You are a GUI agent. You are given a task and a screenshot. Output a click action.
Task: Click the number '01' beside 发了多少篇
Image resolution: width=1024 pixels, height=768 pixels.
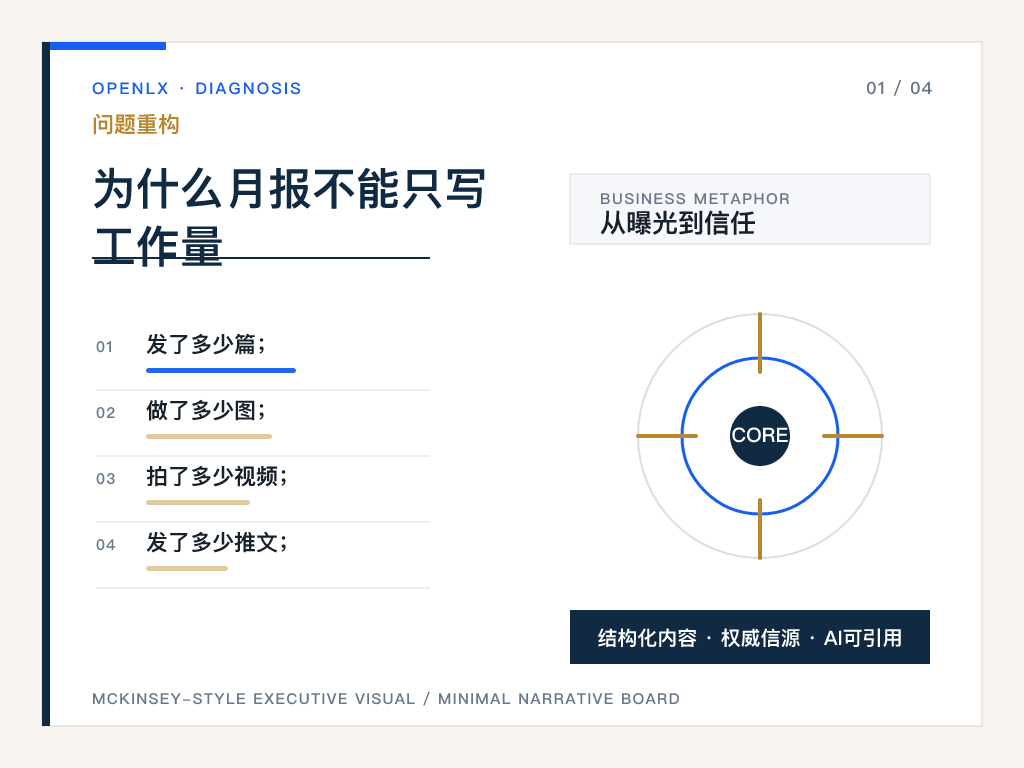click(x=104, y=347)
